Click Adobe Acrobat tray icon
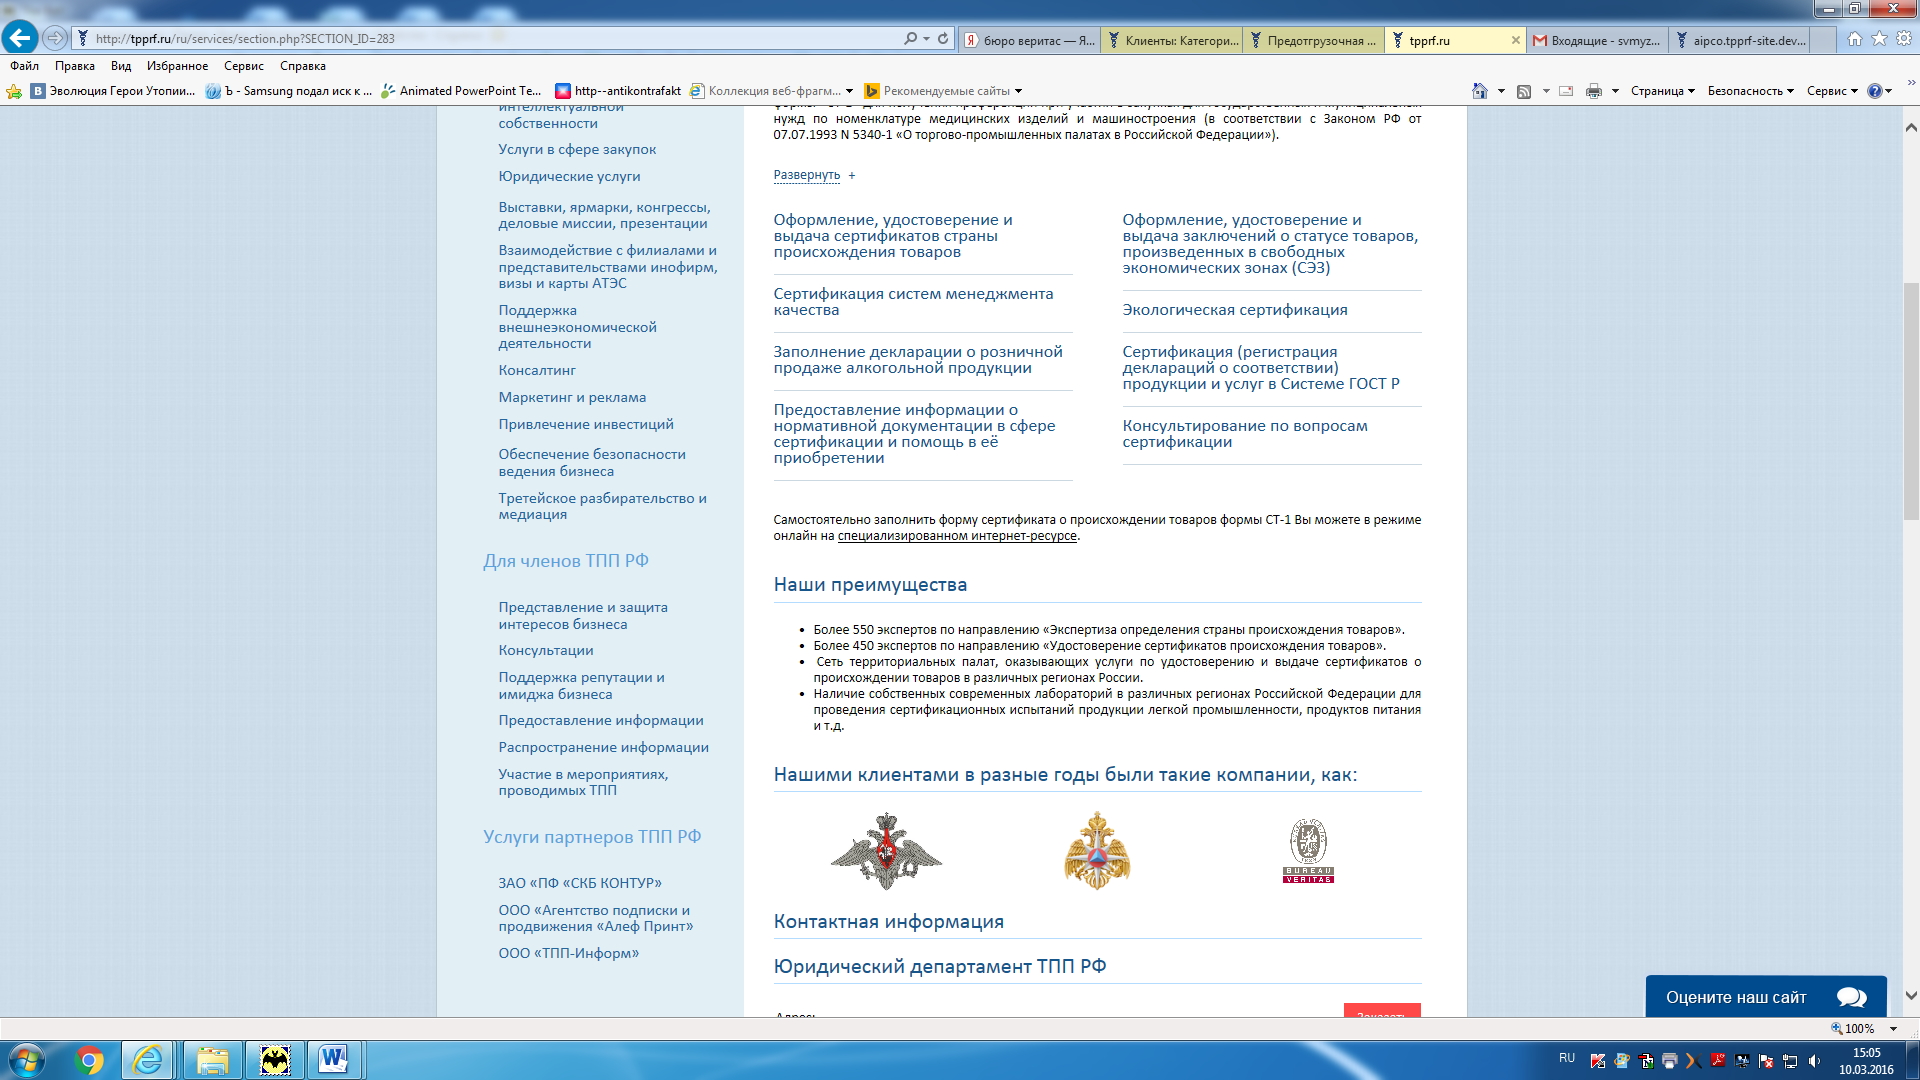Image resolution: width=1920 pixels, height=1080 pixels. pyautogui.click(x=1718, y=1060)
